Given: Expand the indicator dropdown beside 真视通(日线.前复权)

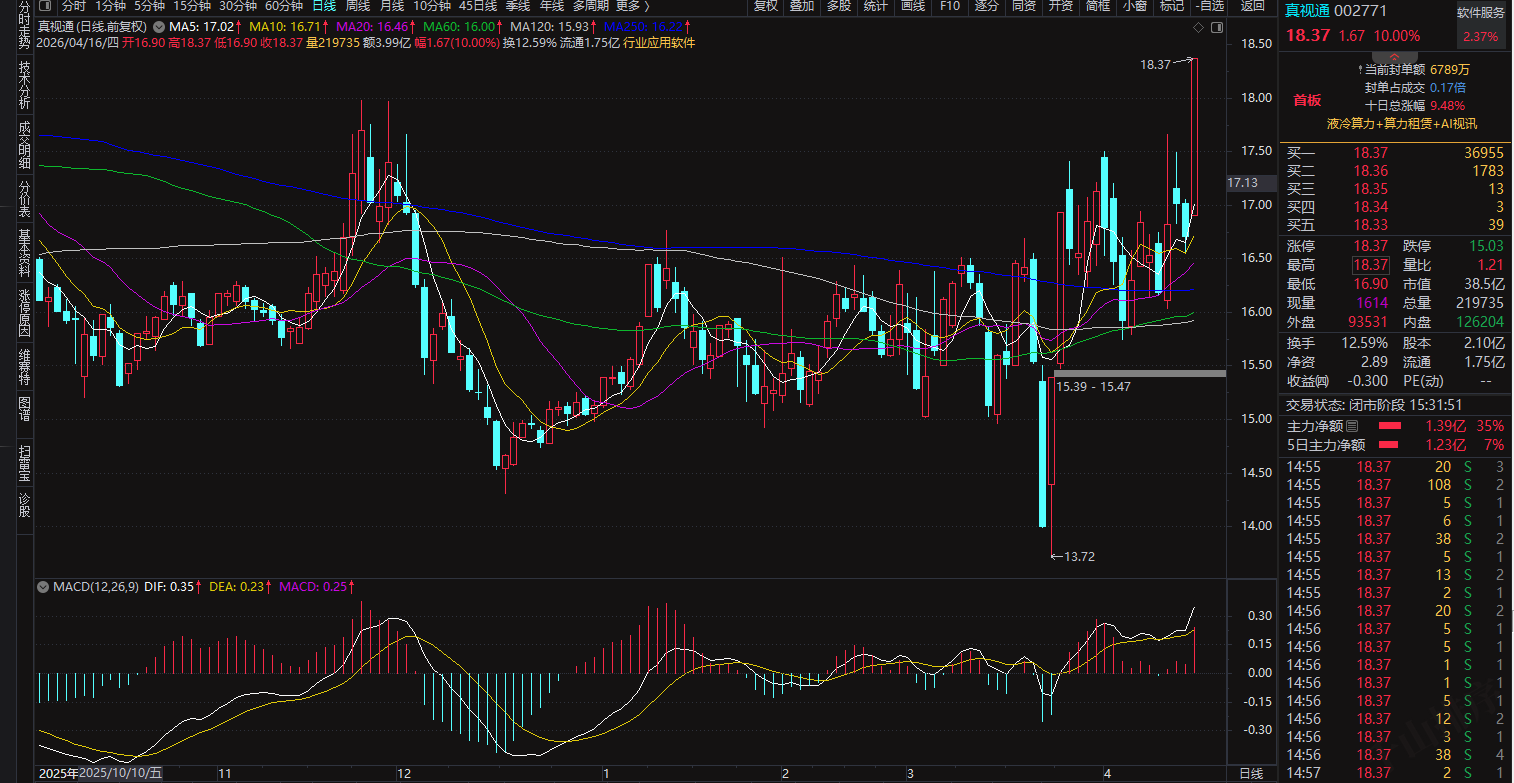Looking at the screenshot, I should pos(157,26).
